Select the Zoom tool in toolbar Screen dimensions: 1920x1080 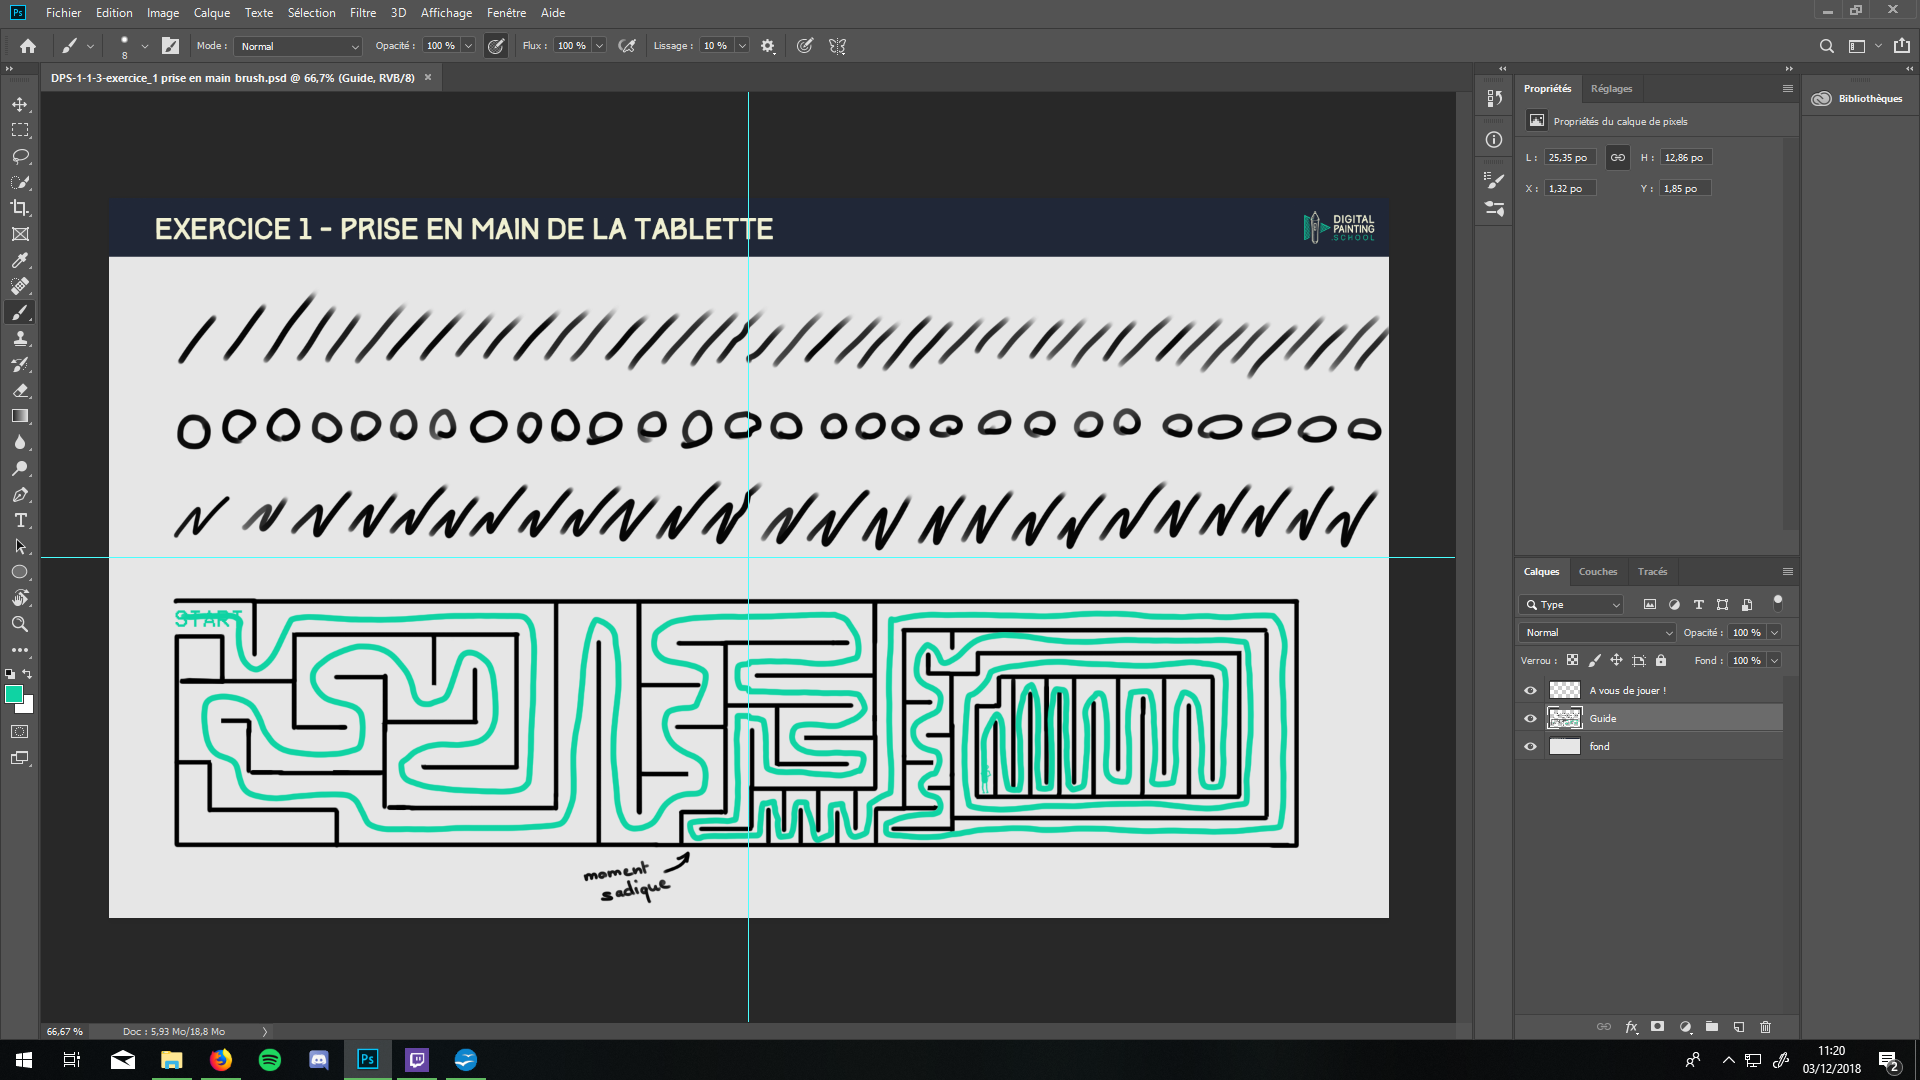click(x=20, y=624)
